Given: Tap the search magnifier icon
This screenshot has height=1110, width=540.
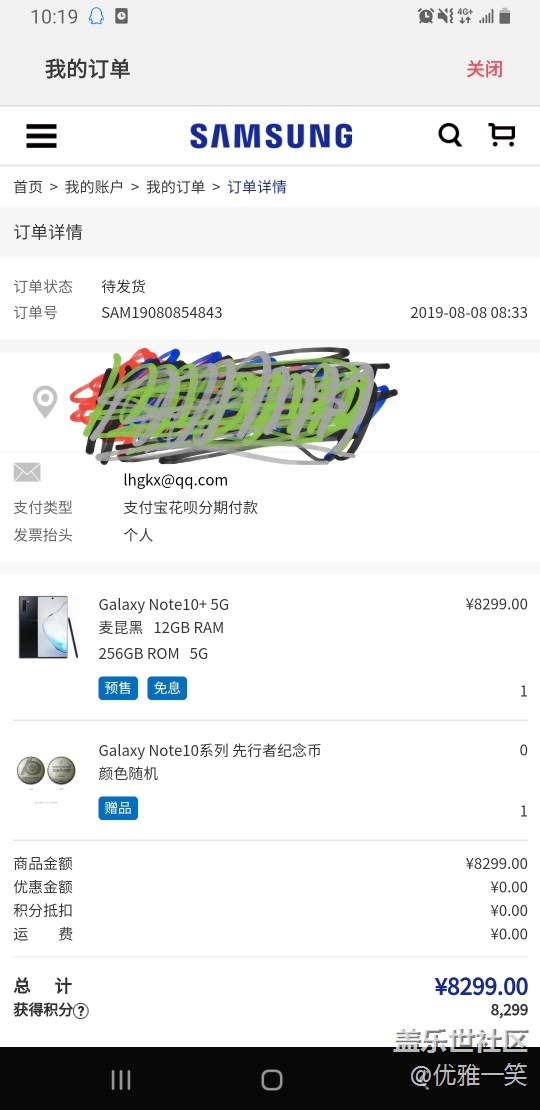Looking at the screenshot, I should [449, 135].
